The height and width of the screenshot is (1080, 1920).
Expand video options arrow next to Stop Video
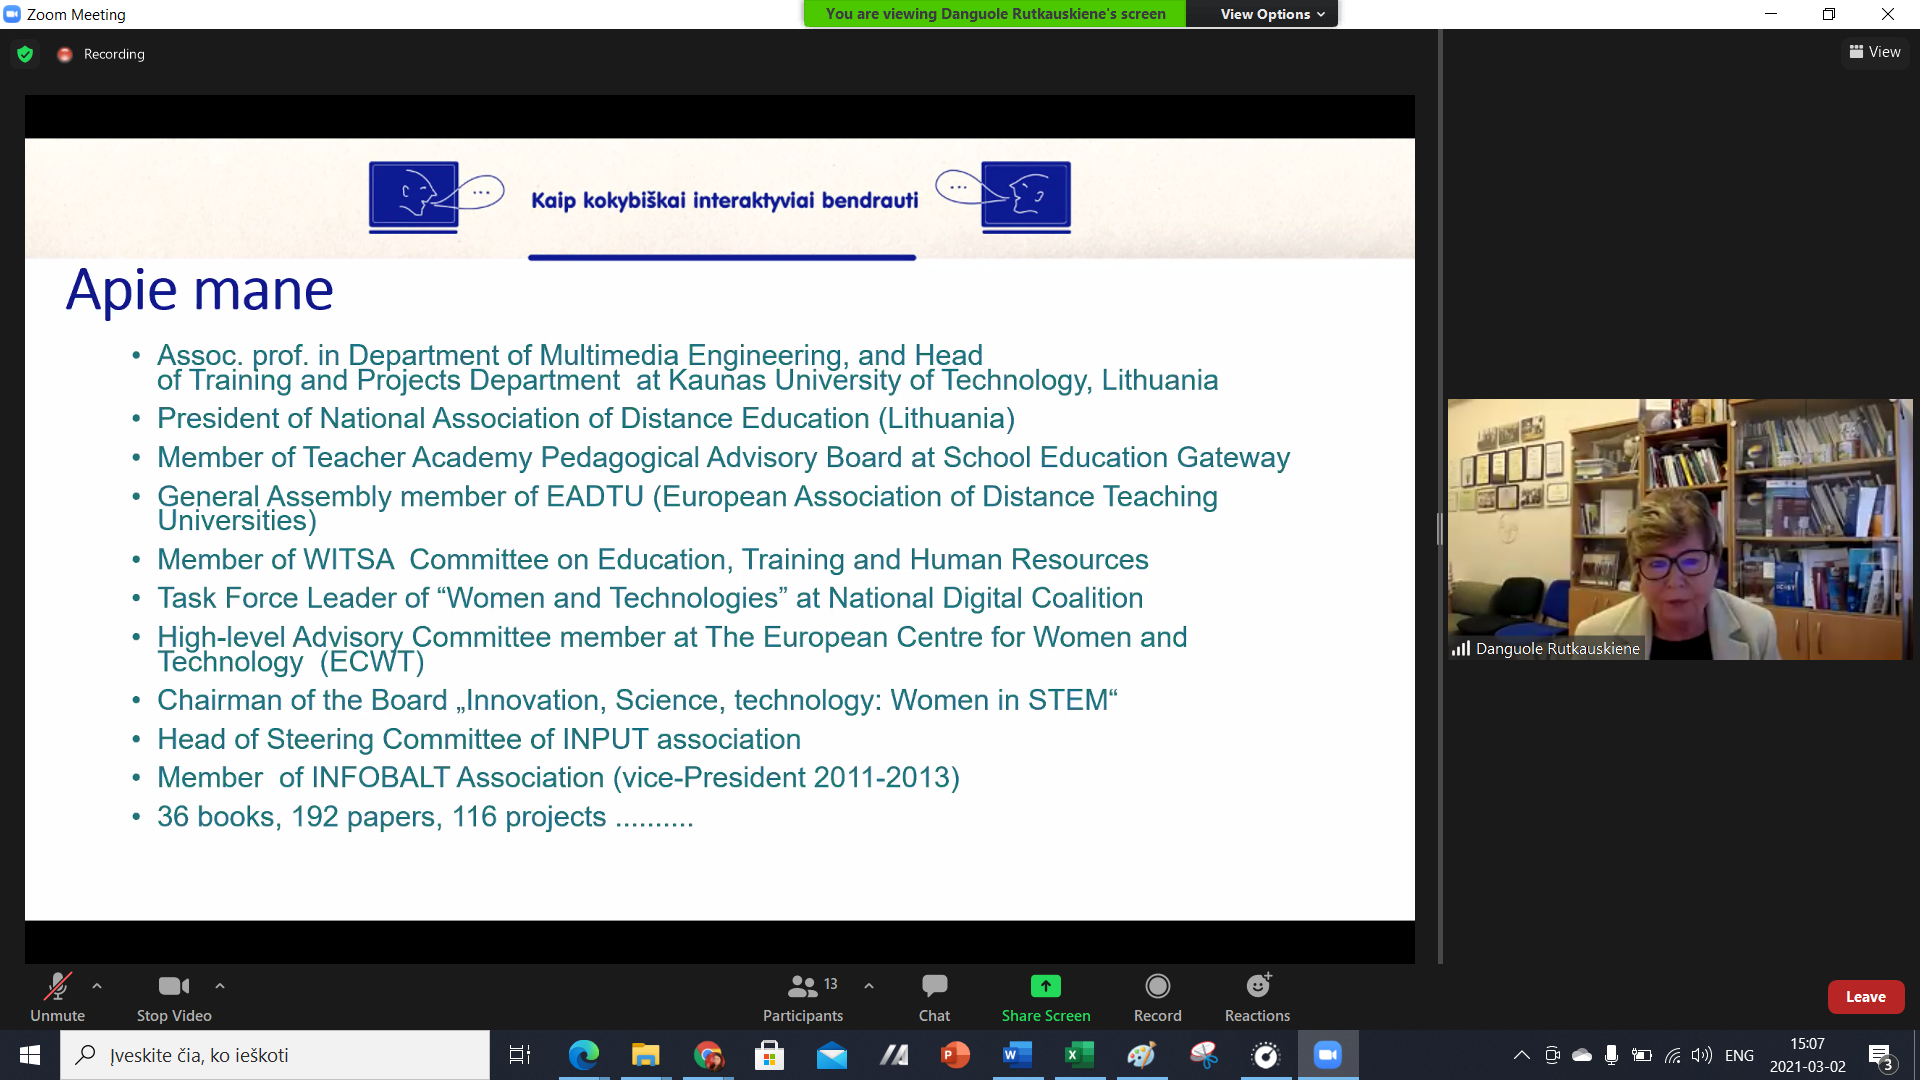pyautogui.click(x=220, y=986)
